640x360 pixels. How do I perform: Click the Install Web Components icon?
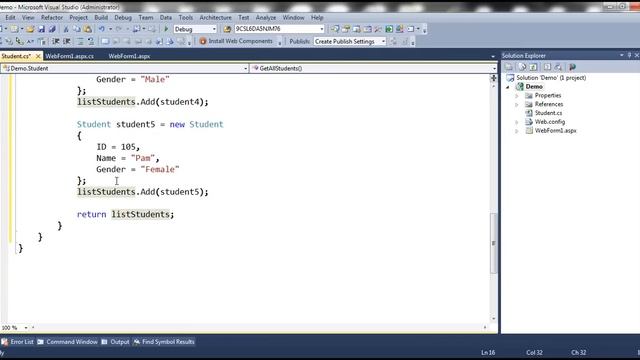203,41
